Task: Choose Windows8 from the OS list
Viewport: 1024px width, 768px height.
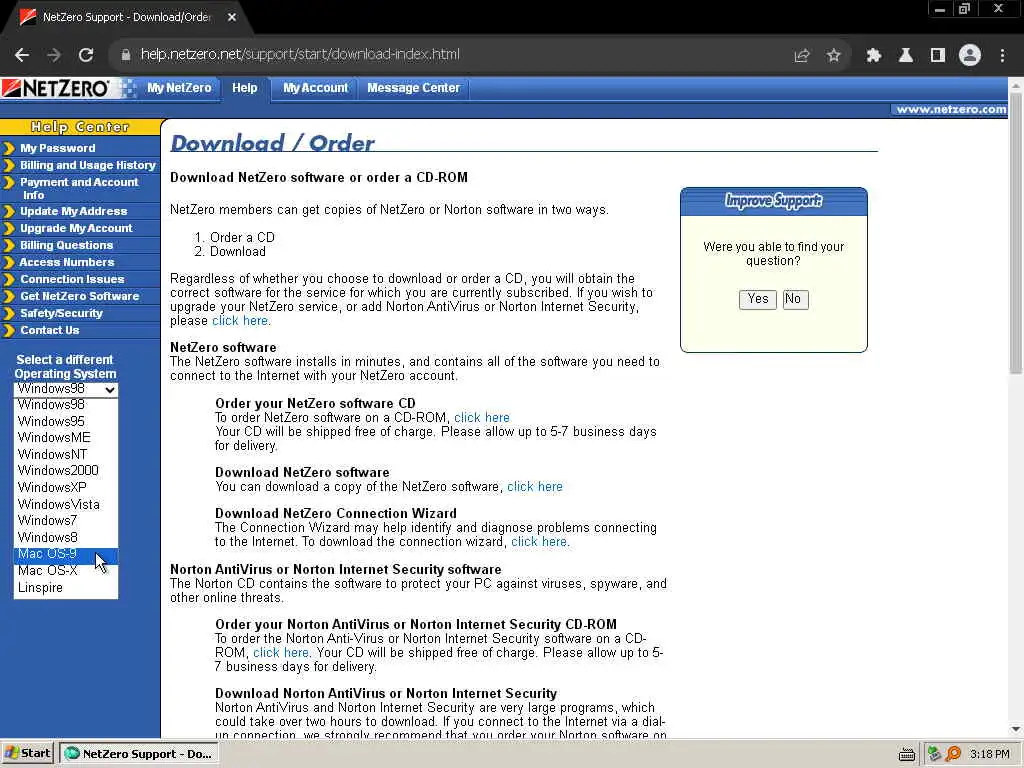Action: click(x=65, y=537)
